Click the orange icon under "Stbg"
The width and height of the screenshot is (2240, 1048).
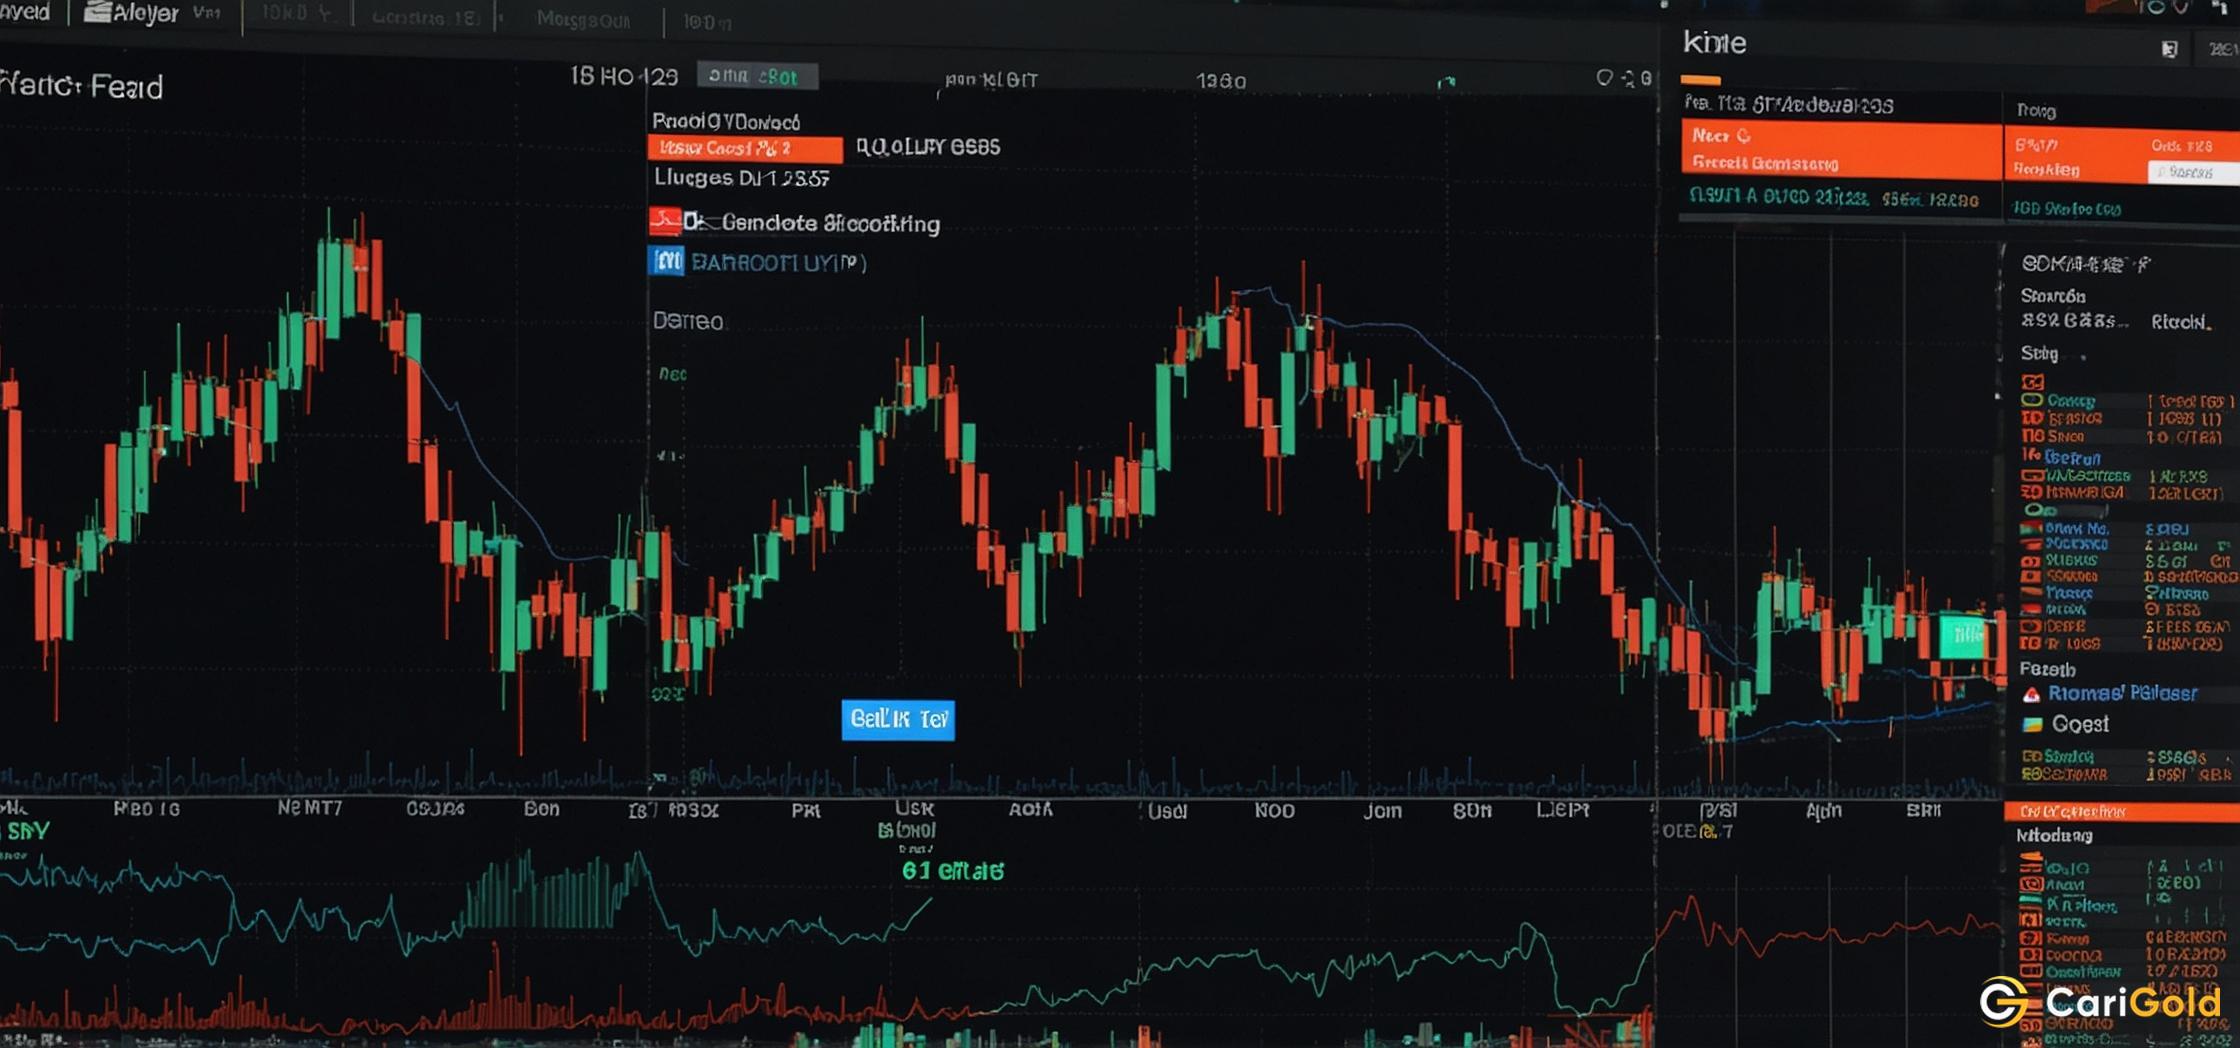pos(2032,382)
